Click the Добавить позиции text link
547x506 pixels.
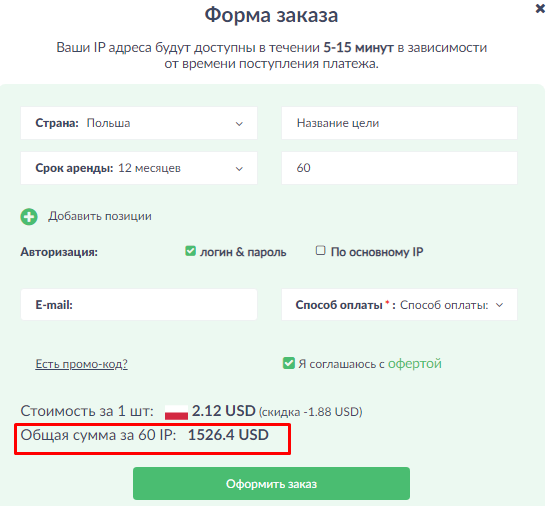(x=100, y=216)
